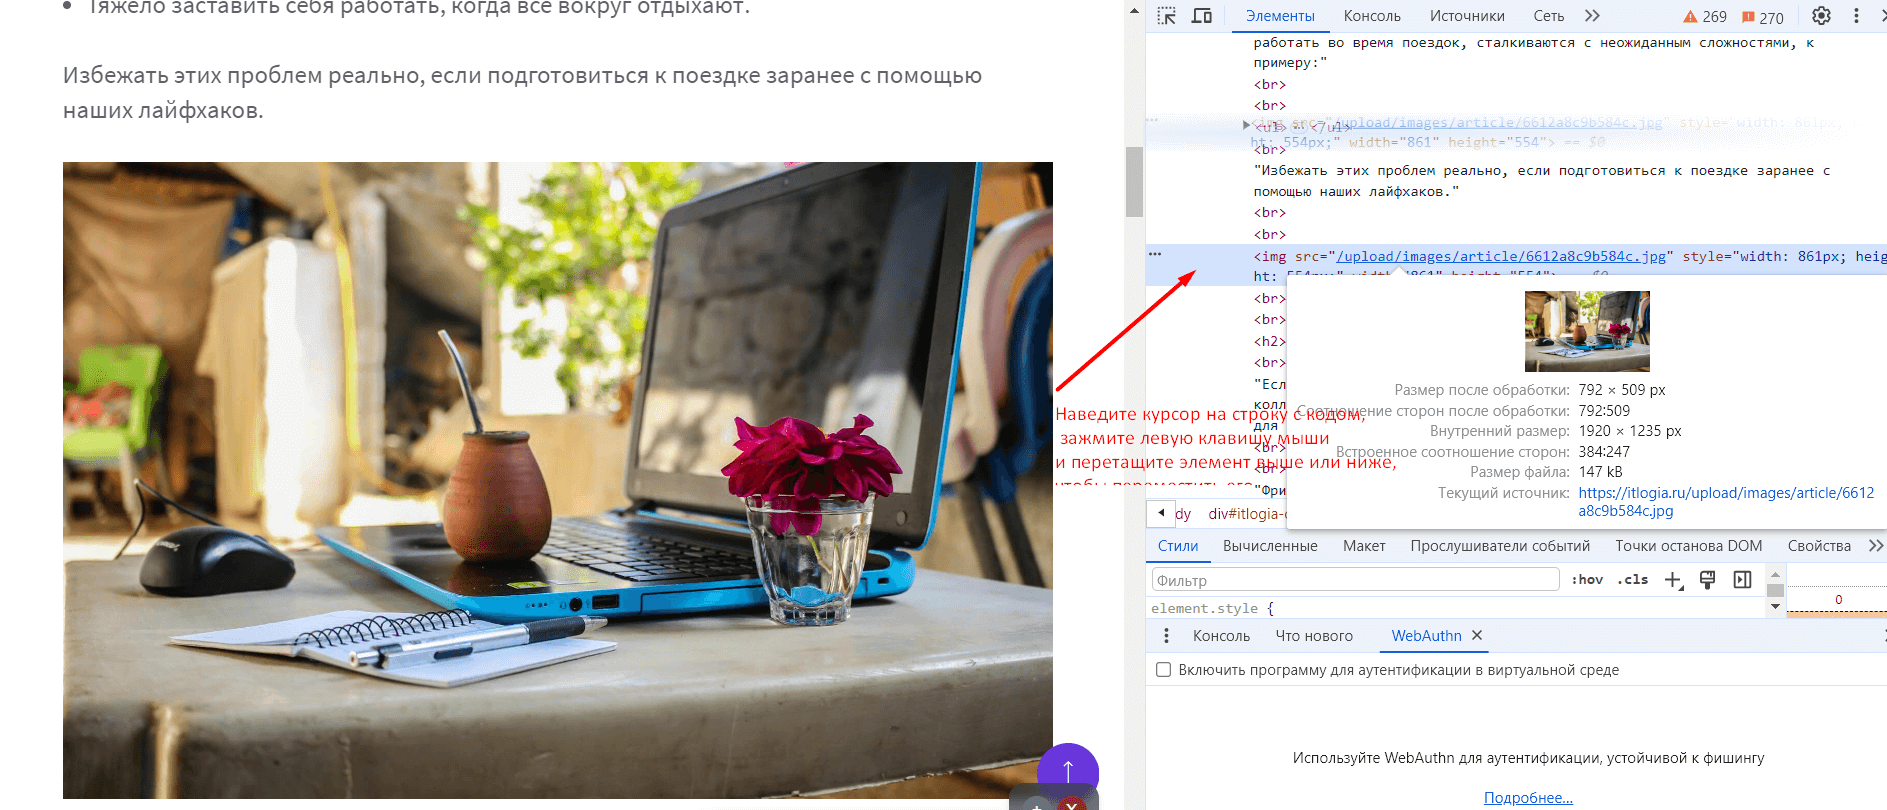
Task: Click the Фильтр styles input field
Action: pos(1355,580)
